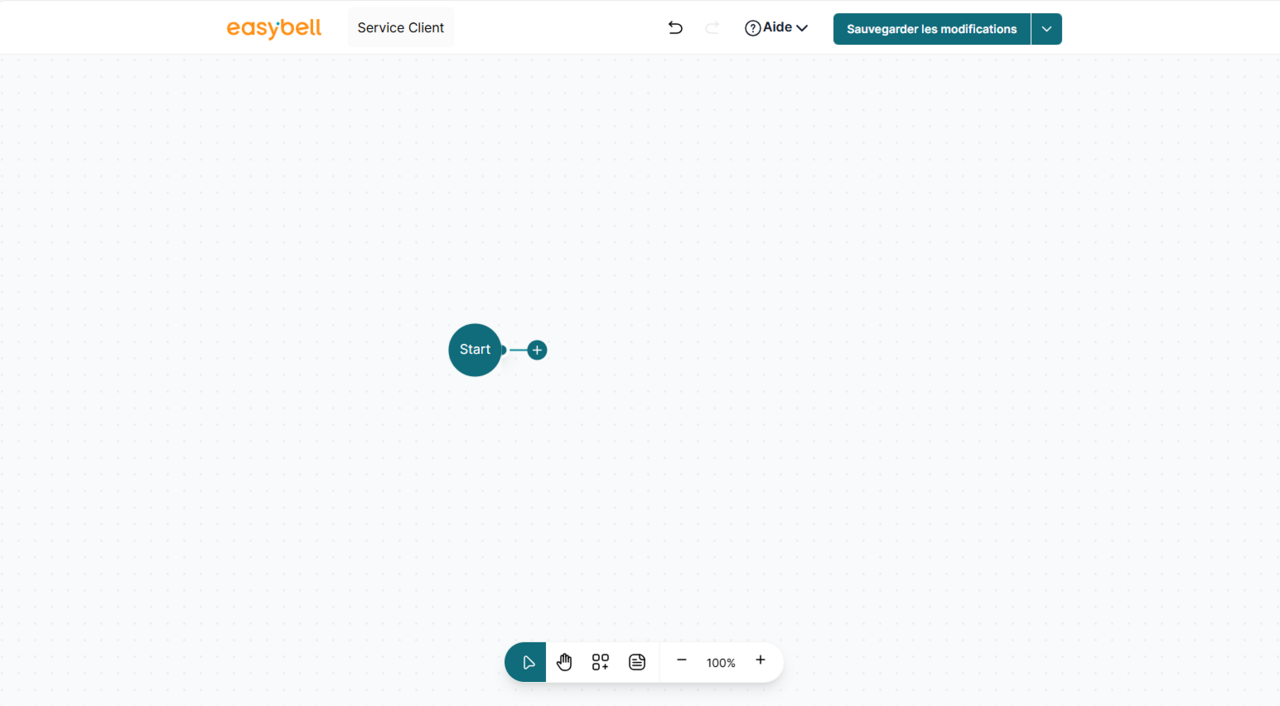Click the redo arrow icon

click(712, 28)
